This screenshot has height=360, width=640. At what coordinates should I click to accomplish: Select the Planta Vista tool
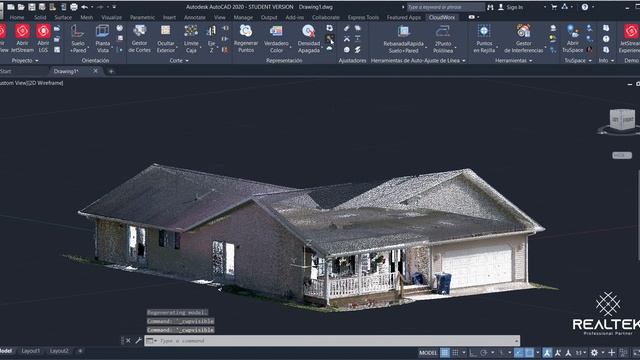(x=102, y=38)
